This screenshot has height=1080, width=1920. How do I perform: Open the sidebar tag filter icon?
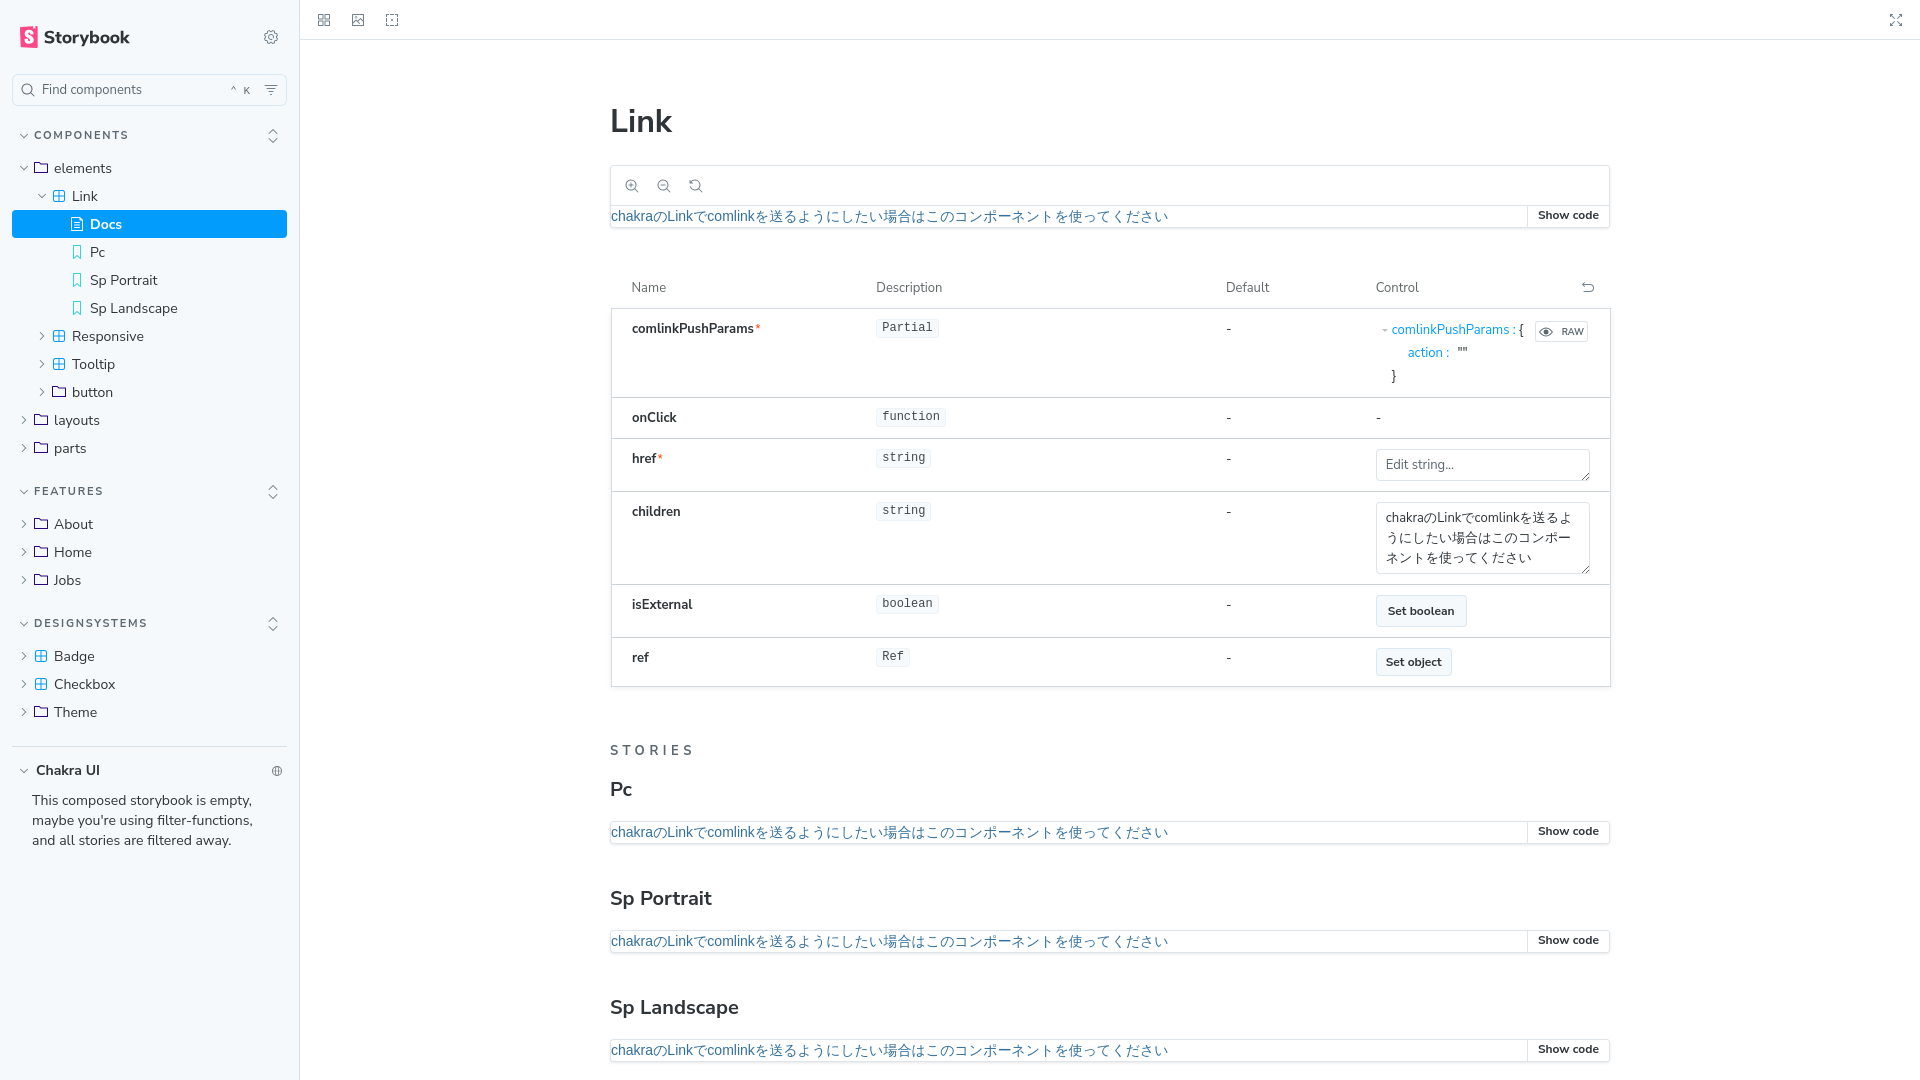pyautogui.click(x=271, y=90)
